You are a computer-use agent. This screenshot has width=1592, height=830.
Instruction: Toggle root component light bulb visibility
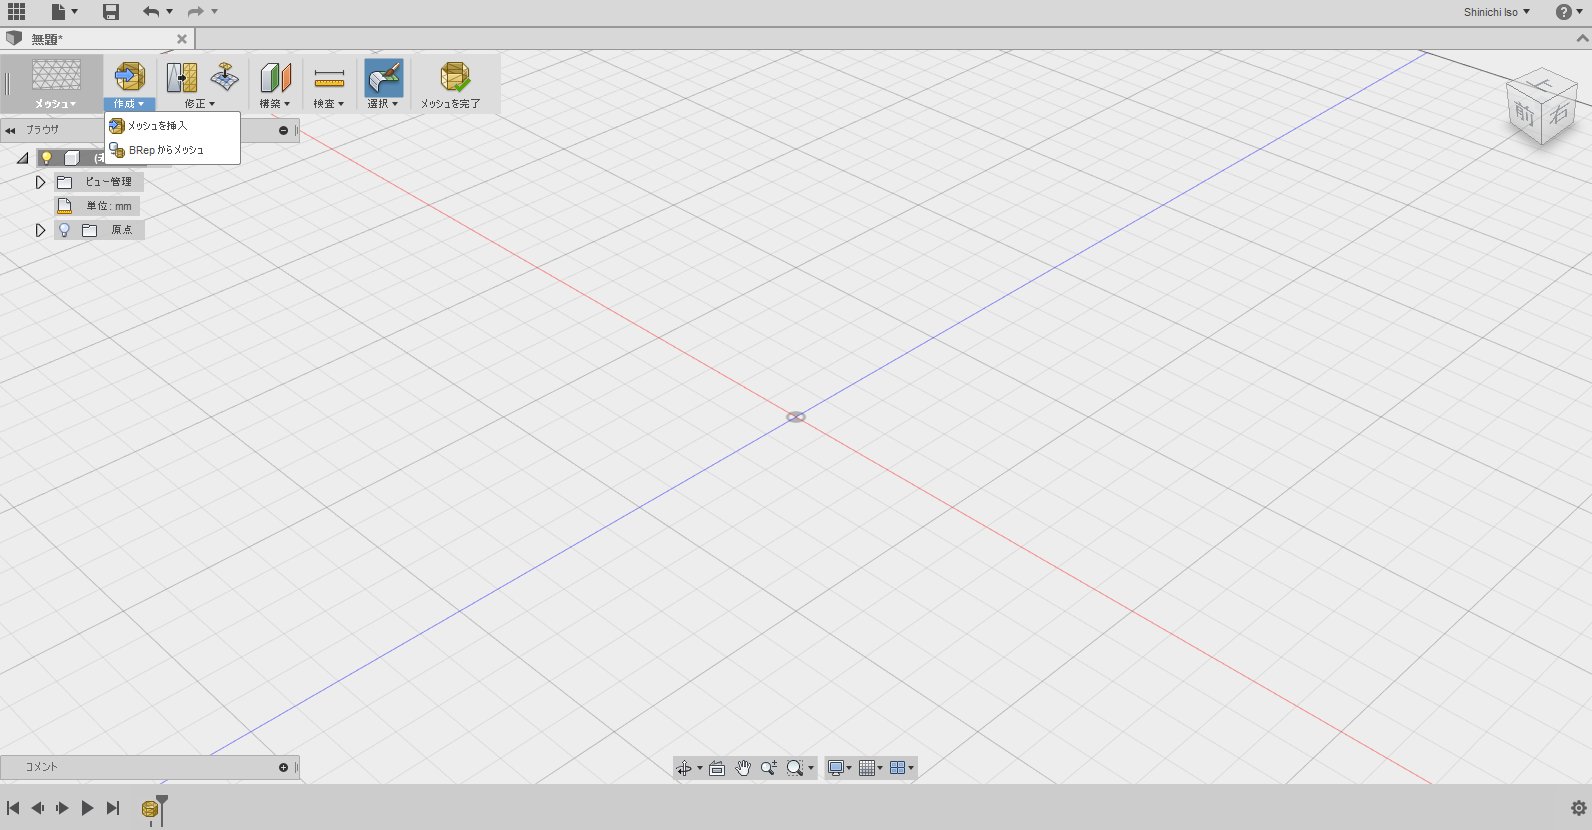(x=46, y=158)
